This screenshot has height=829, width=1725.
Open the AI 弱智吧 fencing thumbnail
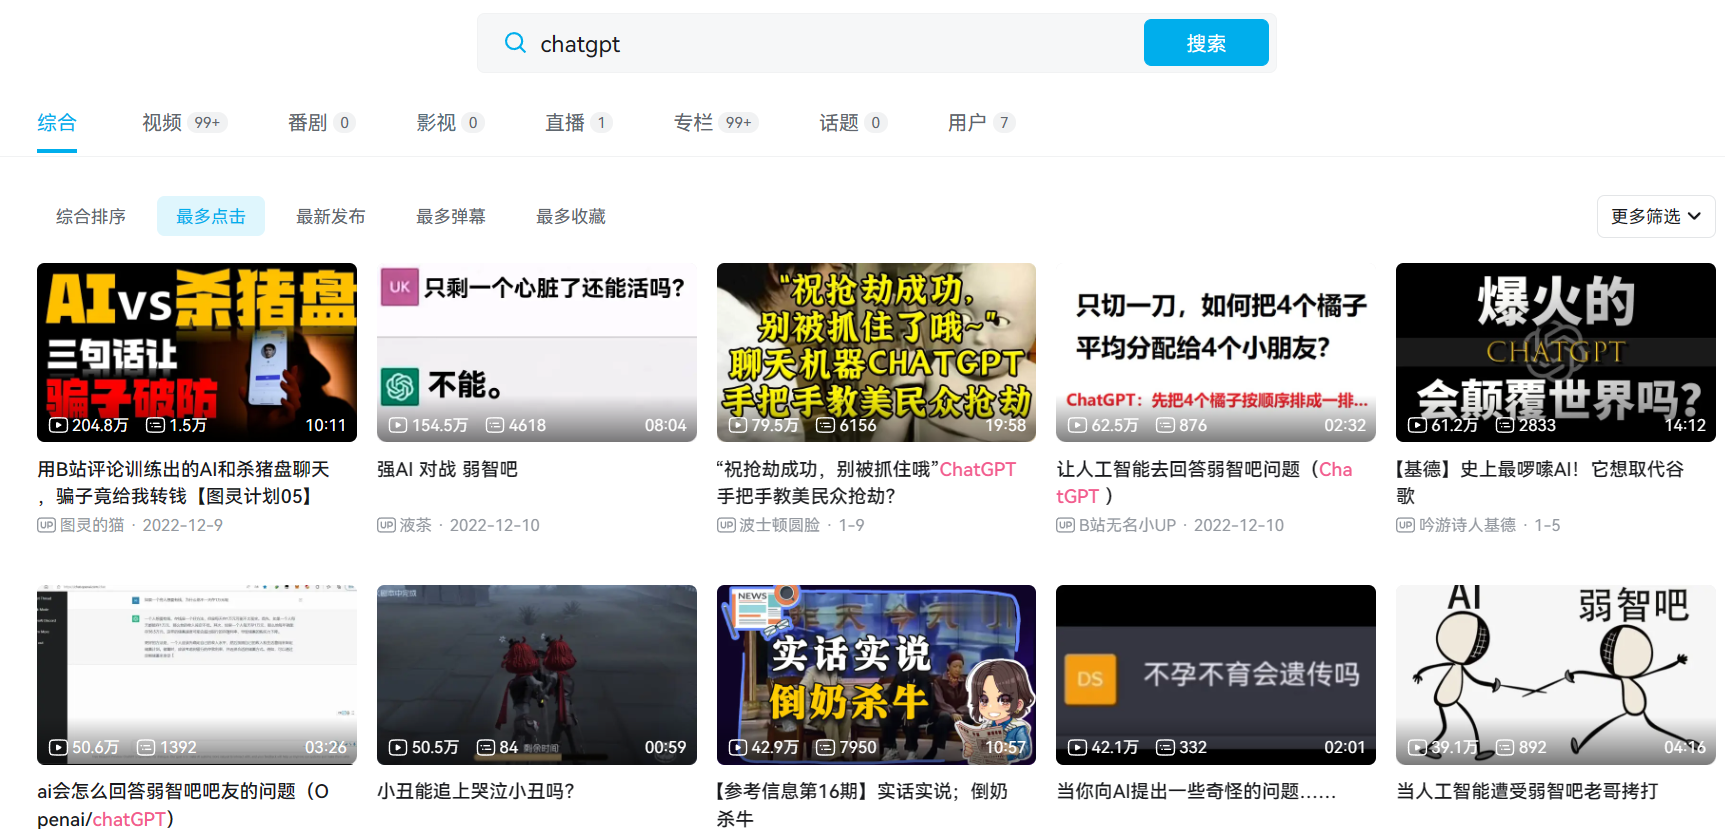1556,675
